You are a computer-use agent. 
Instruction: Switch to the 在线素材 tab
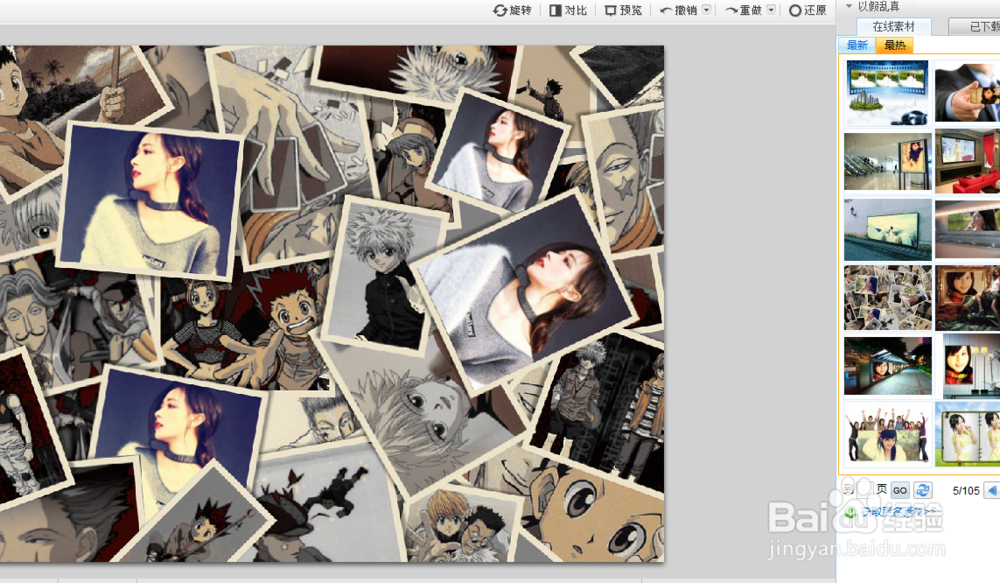(893, 26)
